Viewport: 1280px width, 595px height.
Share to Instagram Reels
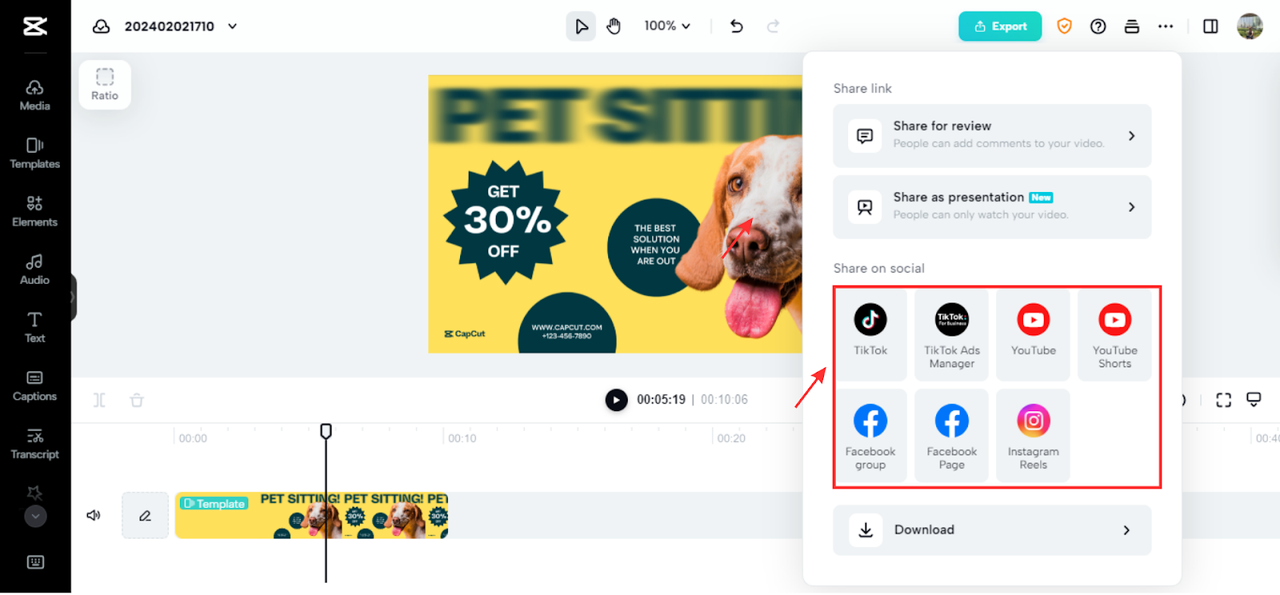(x=1033, y=435)
